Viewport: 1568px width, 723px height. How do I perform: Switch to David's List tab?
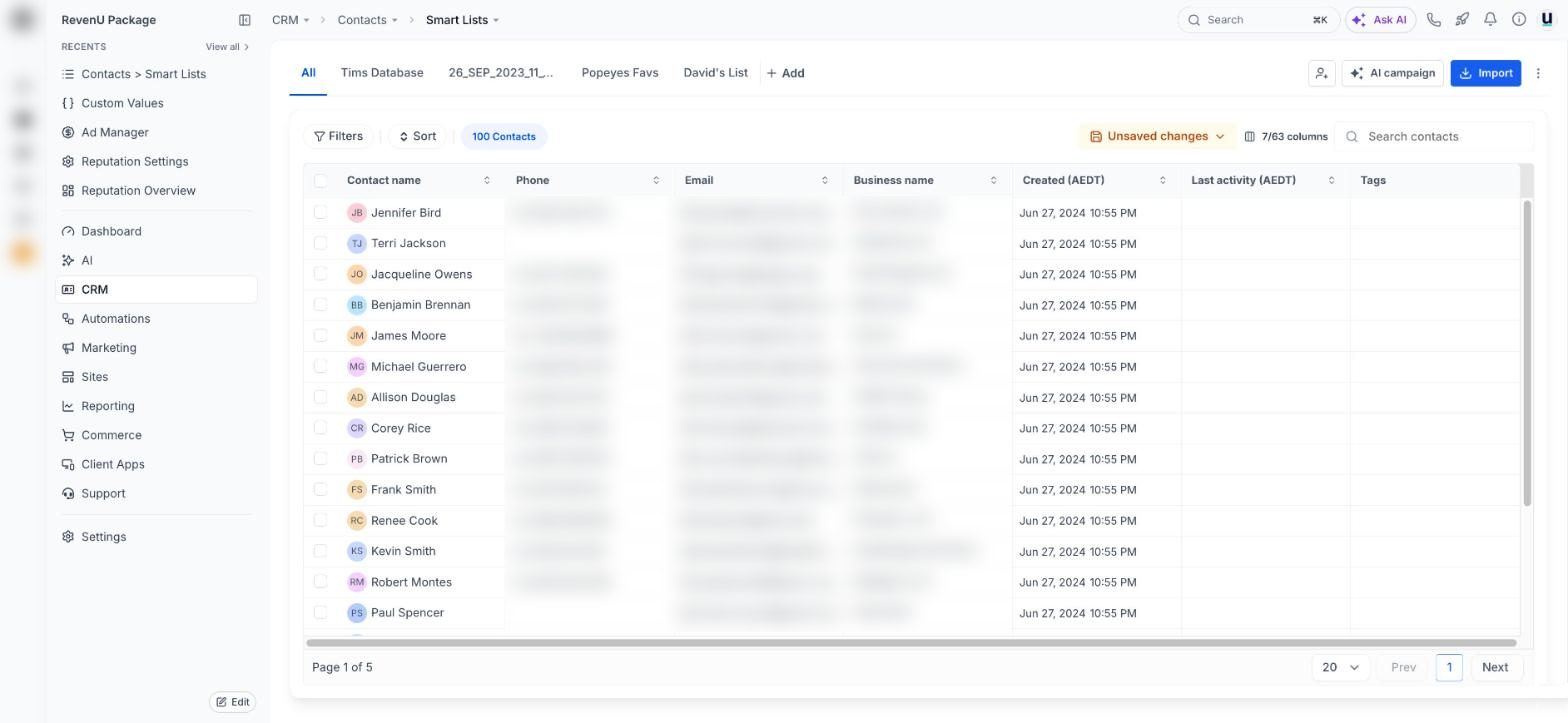pyautogui.click(x=715, y=73)
